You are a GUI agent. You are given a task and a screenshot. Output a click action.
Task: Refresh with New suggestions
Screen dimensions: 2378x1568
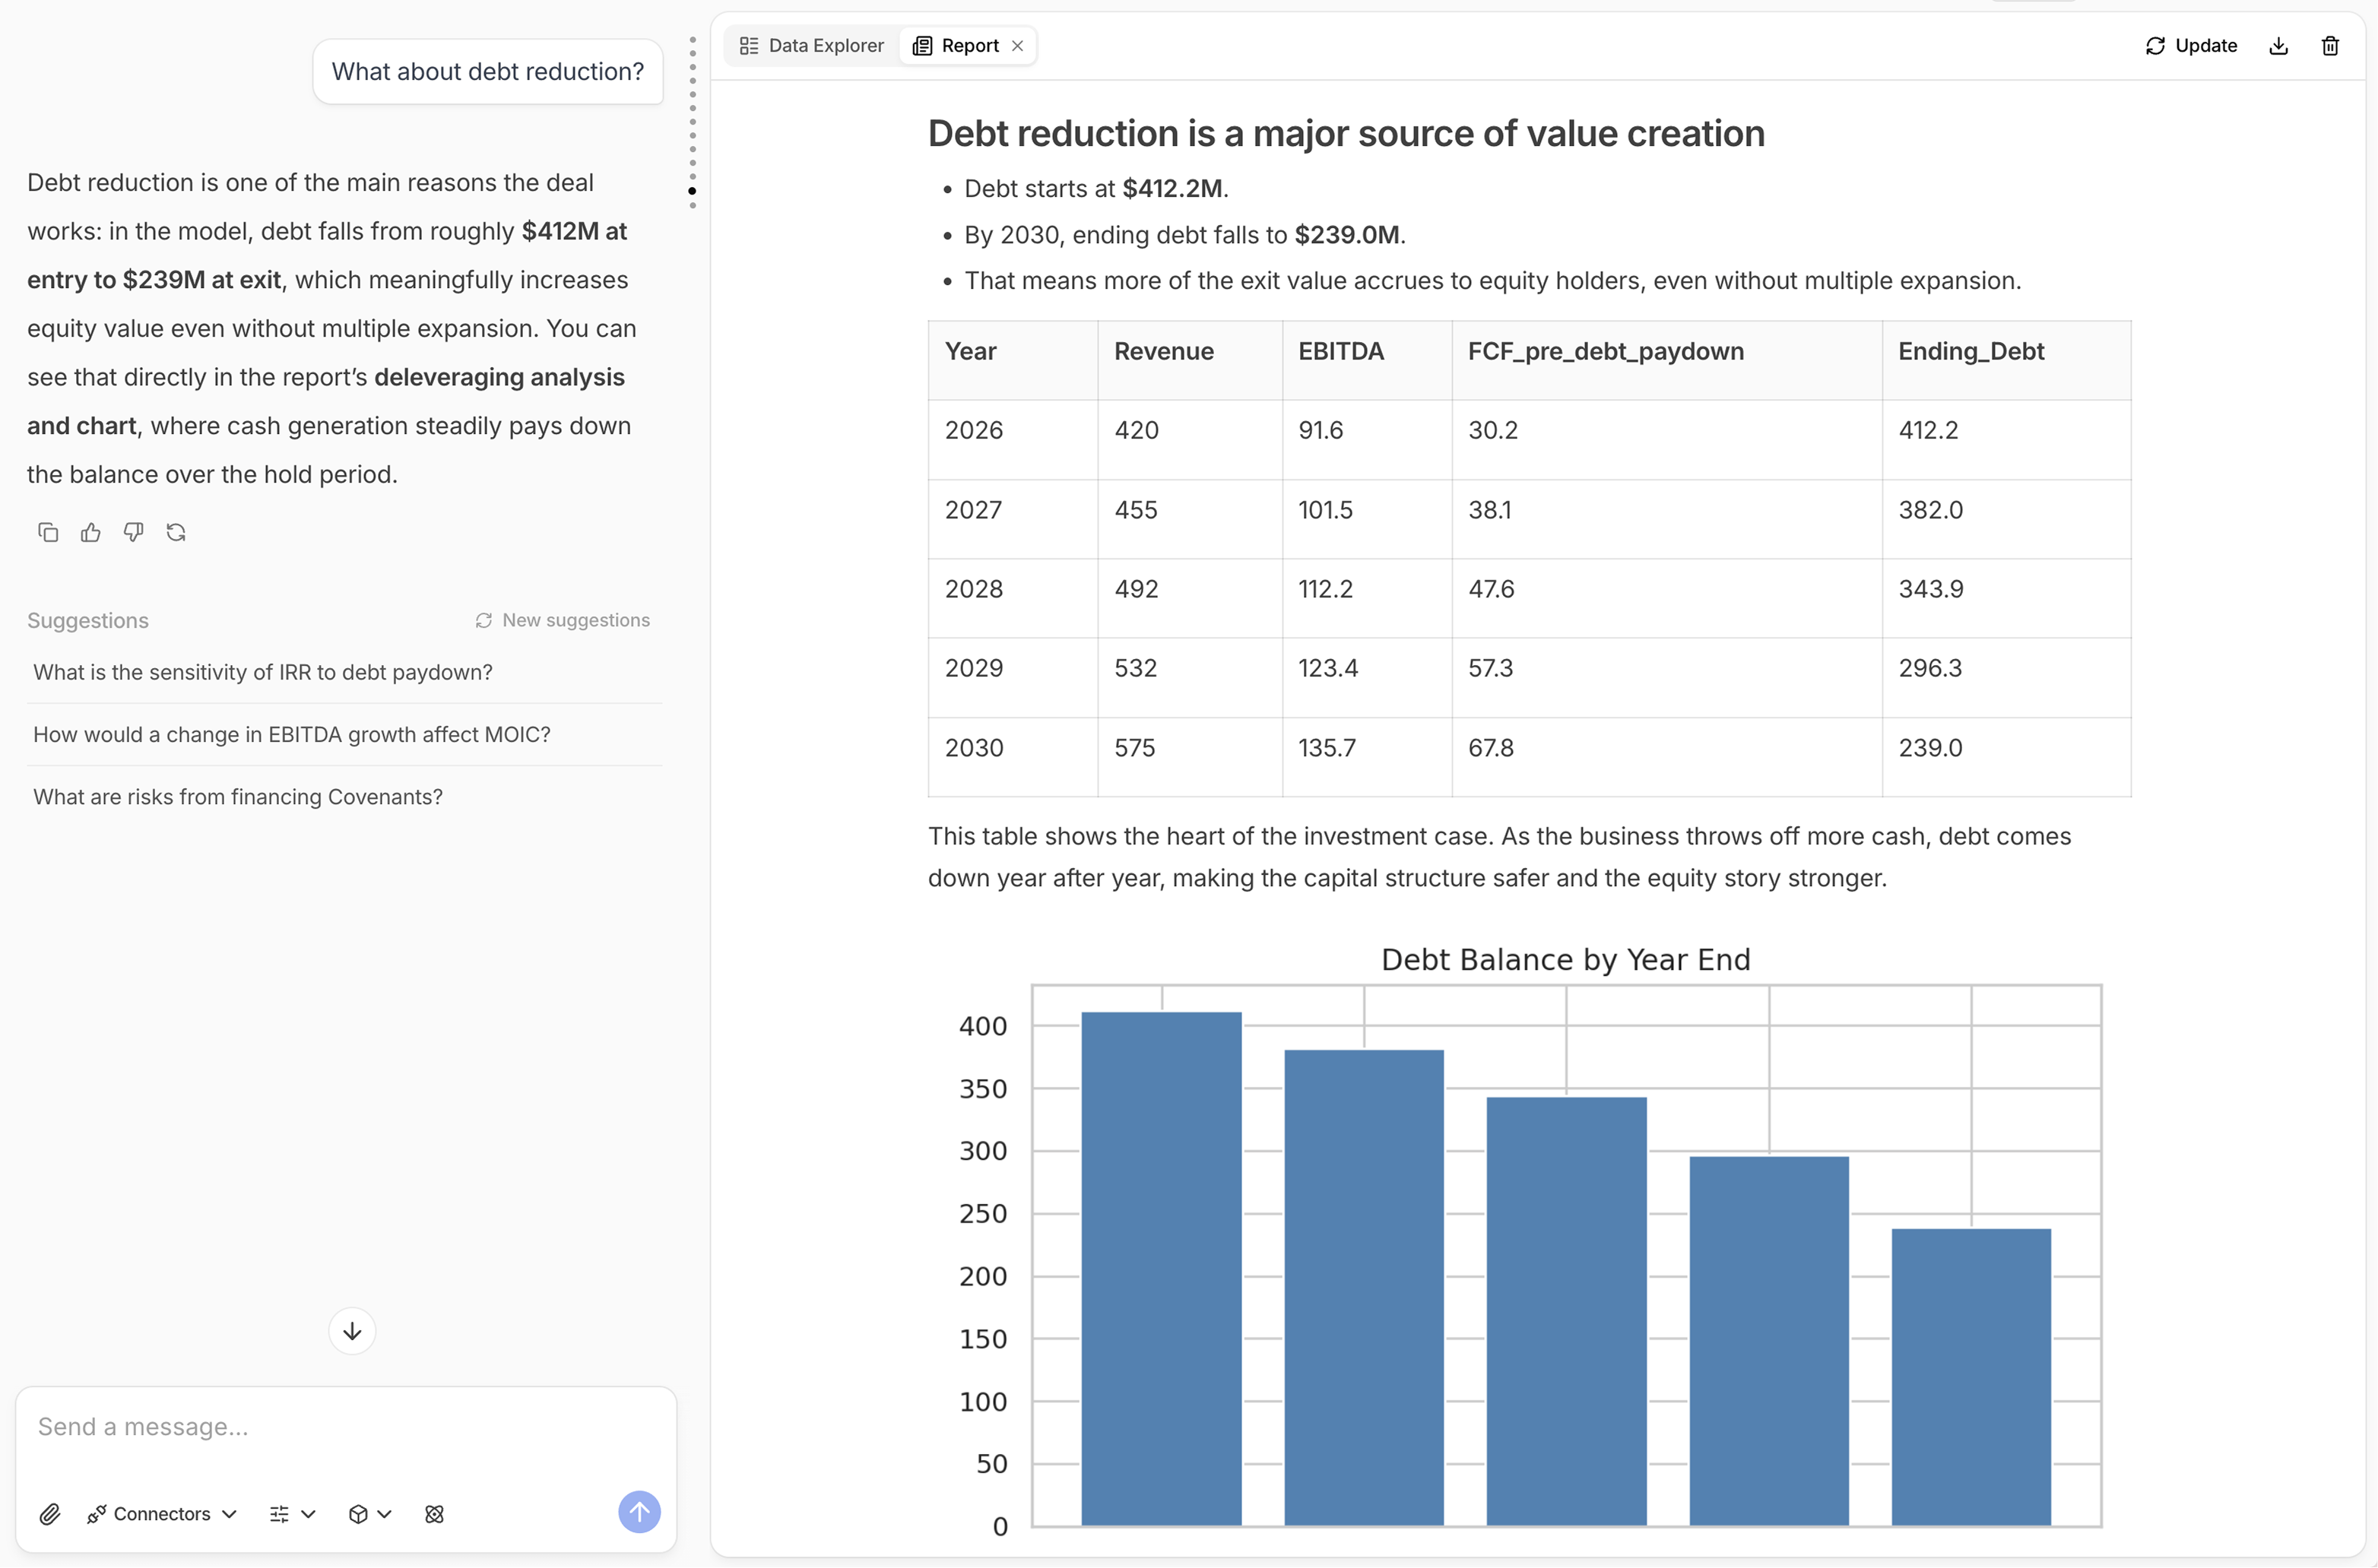(x=562, y=620)
